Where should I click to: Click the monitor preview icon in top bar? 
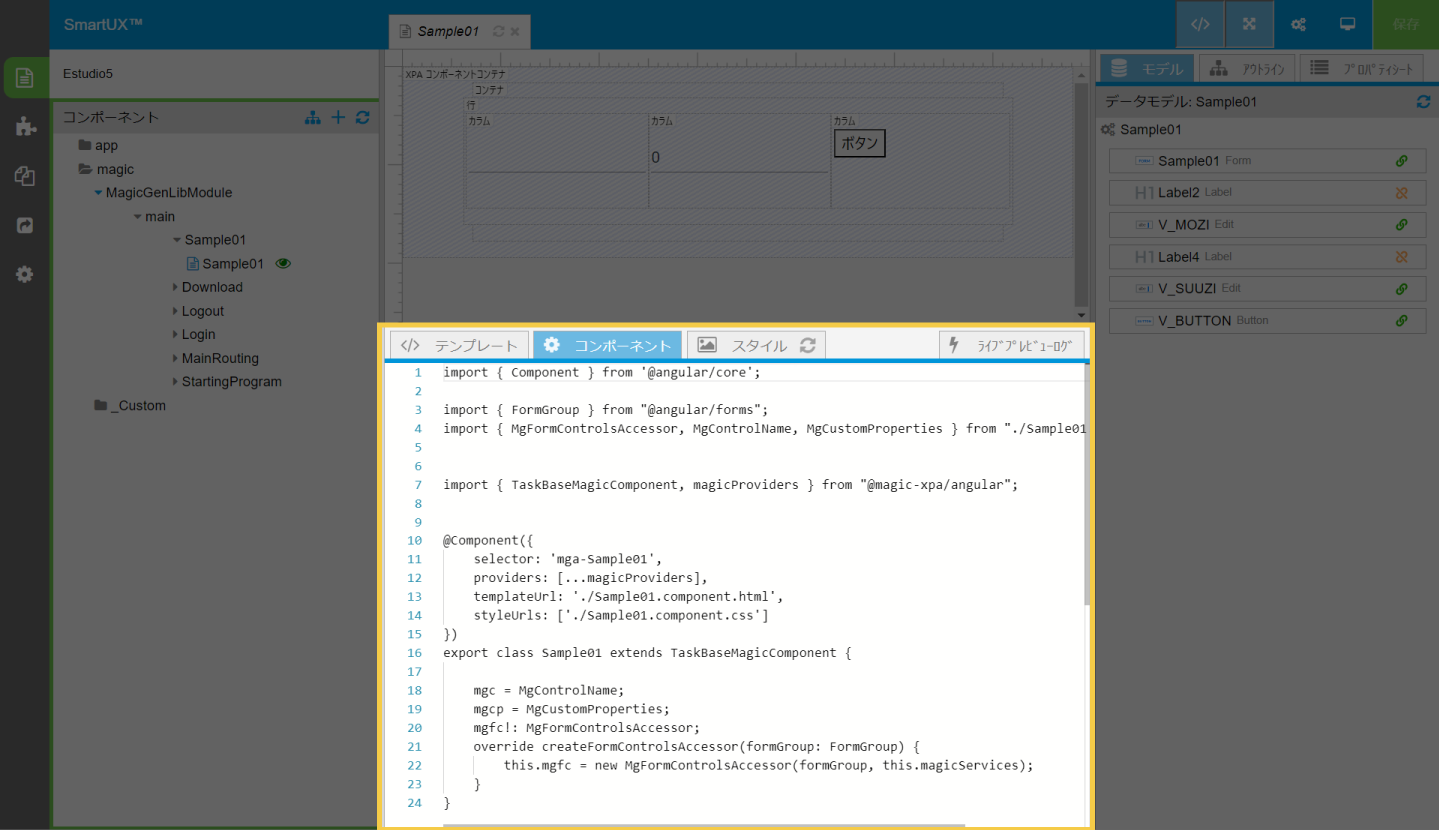[1347, 25]
